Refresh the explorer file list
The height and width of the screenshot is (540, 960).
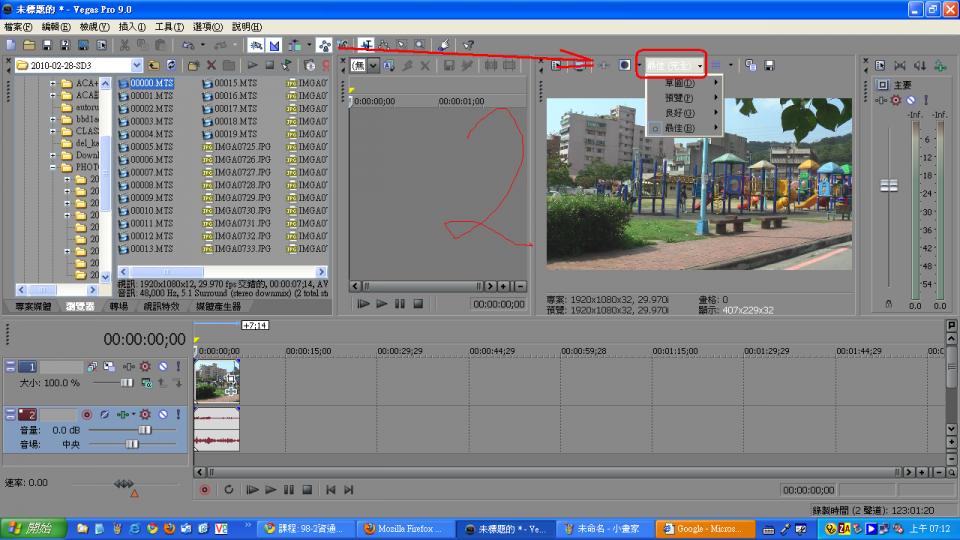coord(170,65)
